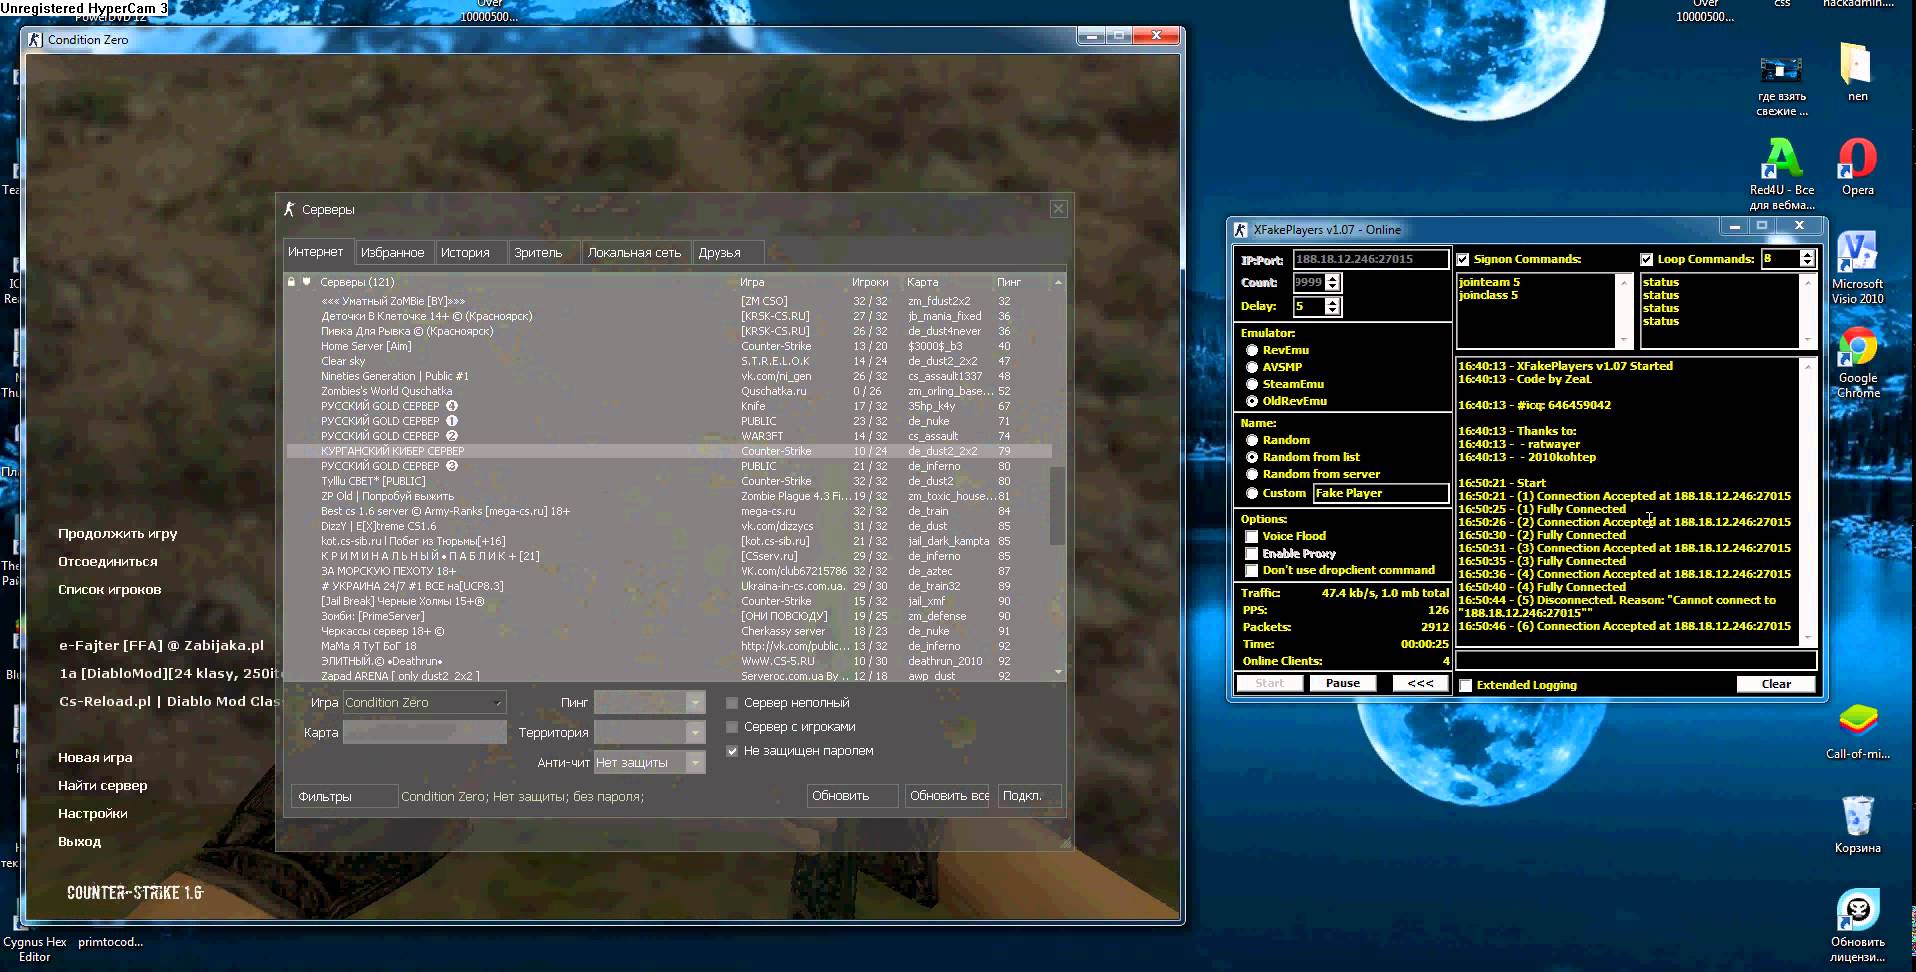Click Настройки in game menu
Screen dimensions: 1916x972
[92, 813]
